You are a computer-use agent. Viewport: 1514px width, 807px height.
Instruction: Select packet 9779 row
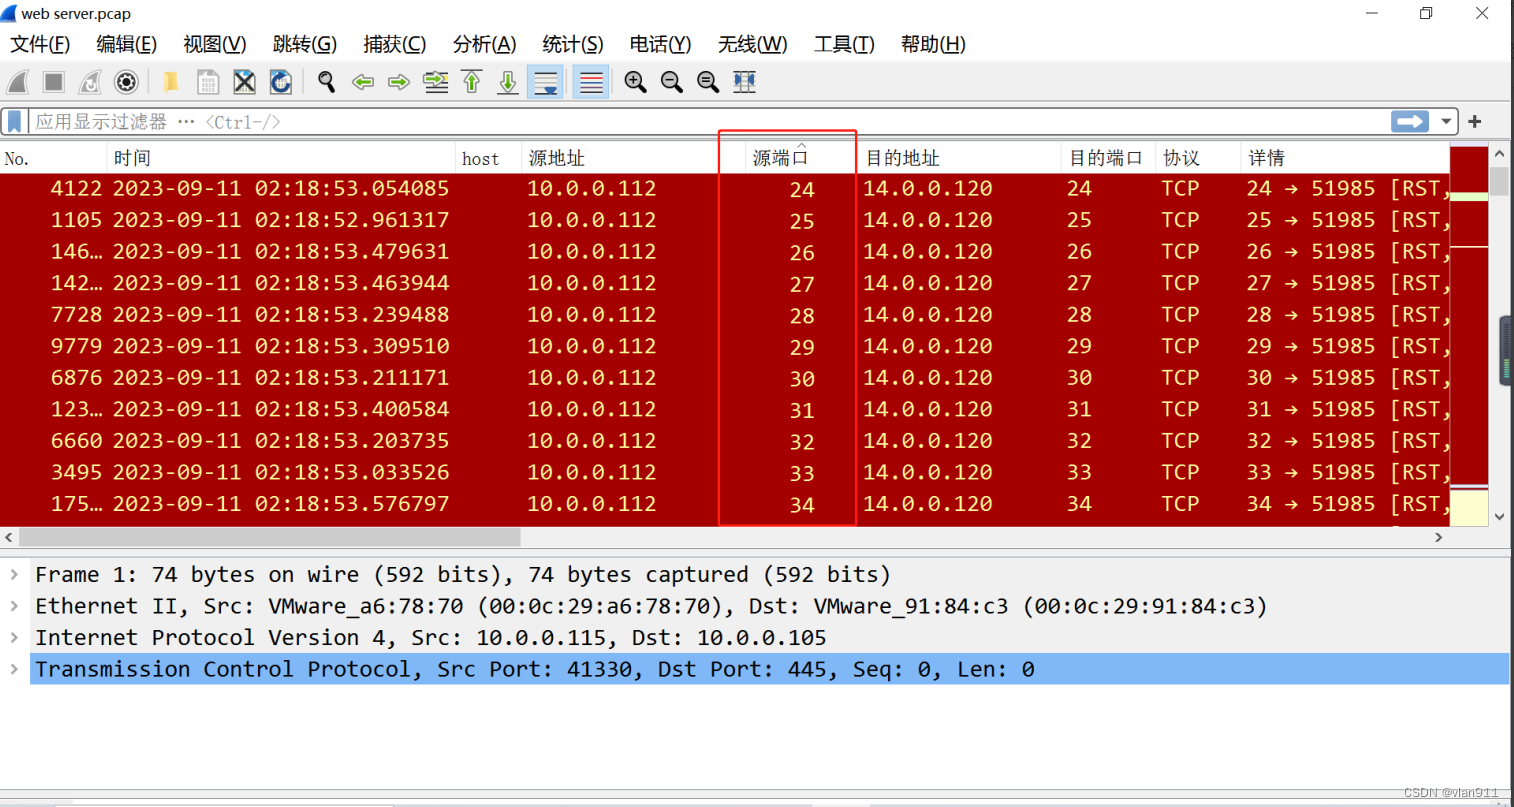(724, 346)
